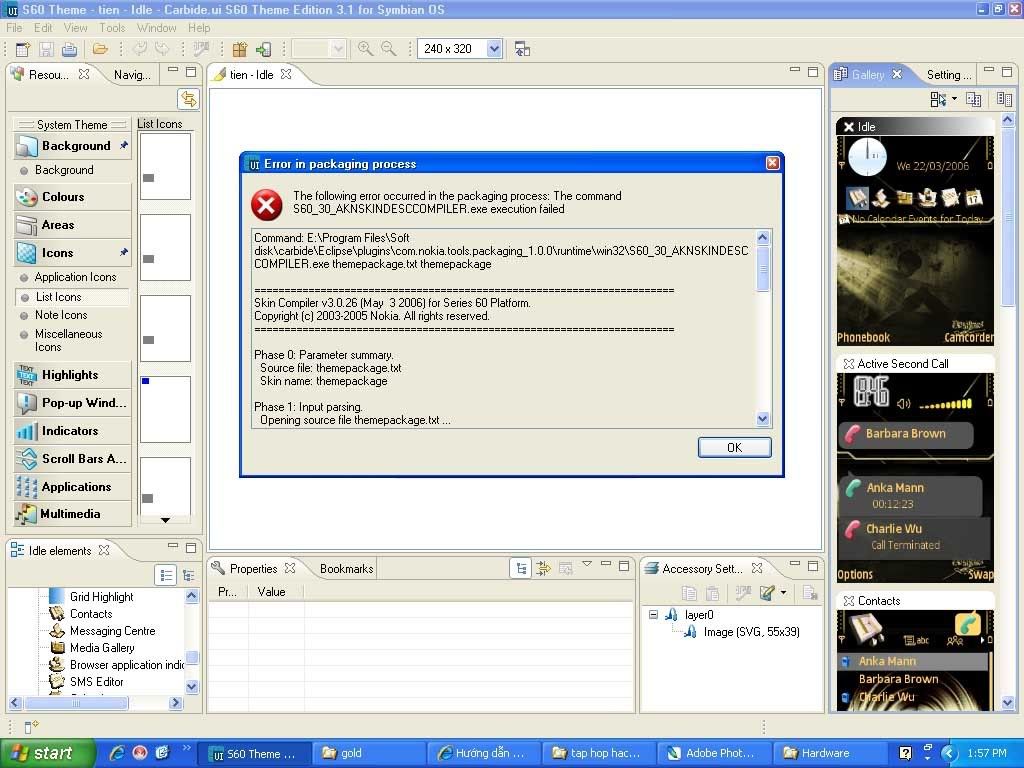Open the Applications category
The image size is (1024, 768).
(x=72, y=487)
